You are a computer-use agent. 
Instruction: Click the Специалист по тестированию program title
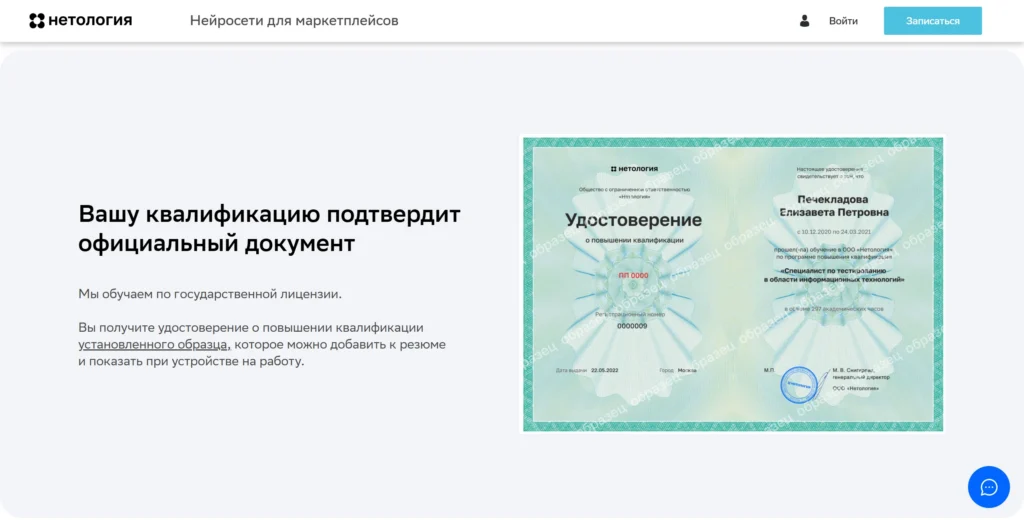click(834, 275)
